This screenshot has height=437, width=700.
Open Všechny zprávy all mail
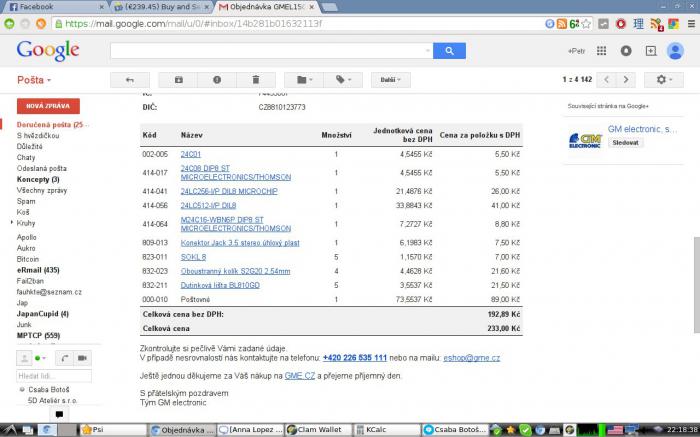(42, 190)
